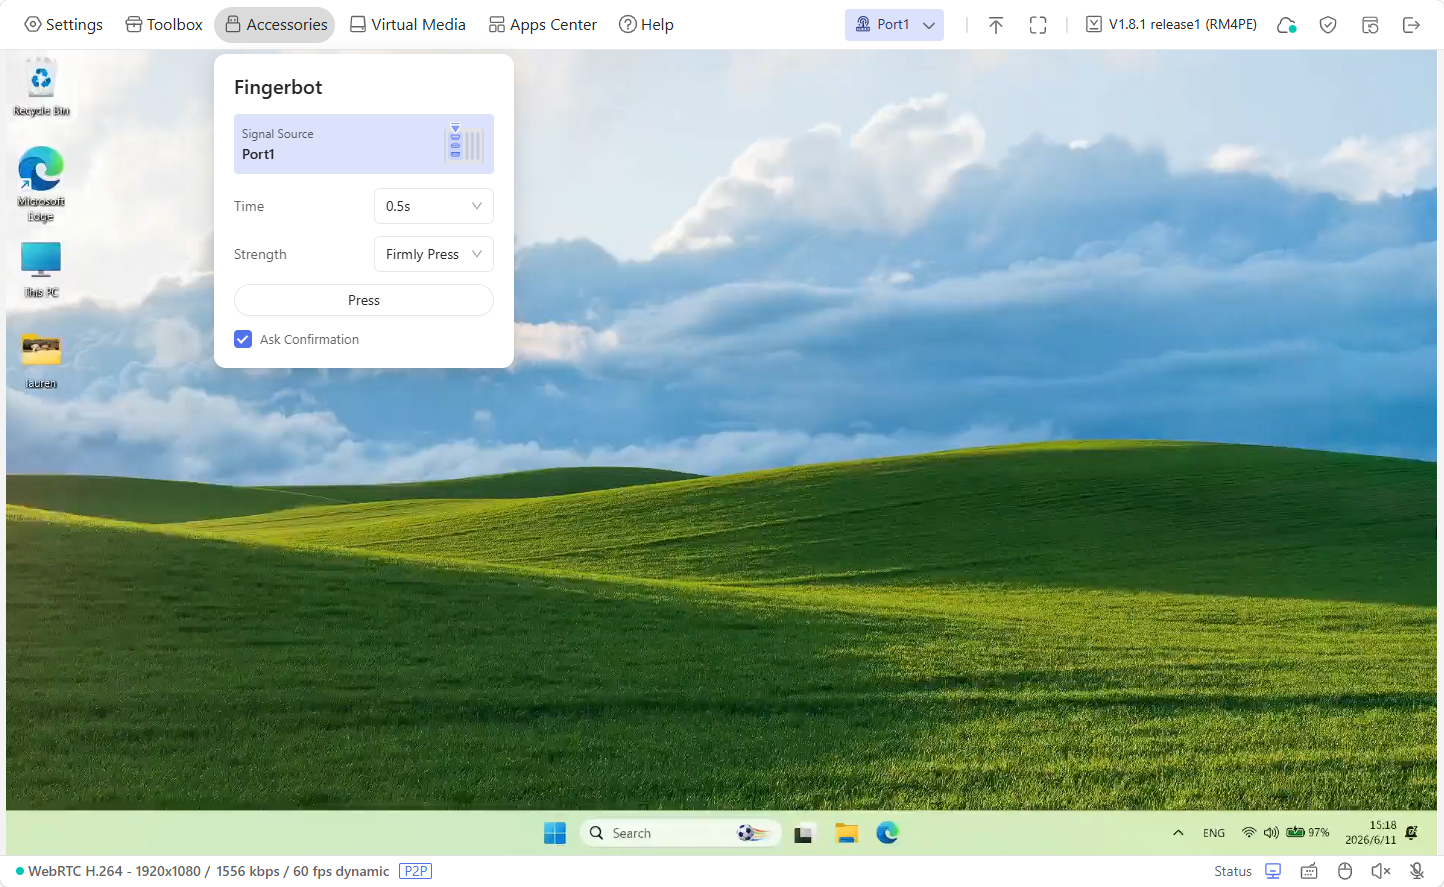Screen dimensions: 1444x887
Task: Click the P2P connection badge
Action: point(415,871)
